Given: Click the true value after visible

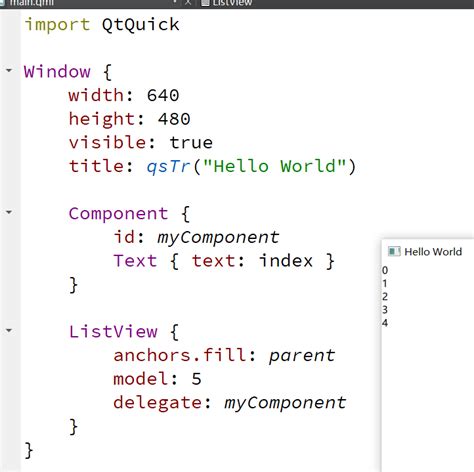Looking at the screenshot, I should click(x=191, y=143).
